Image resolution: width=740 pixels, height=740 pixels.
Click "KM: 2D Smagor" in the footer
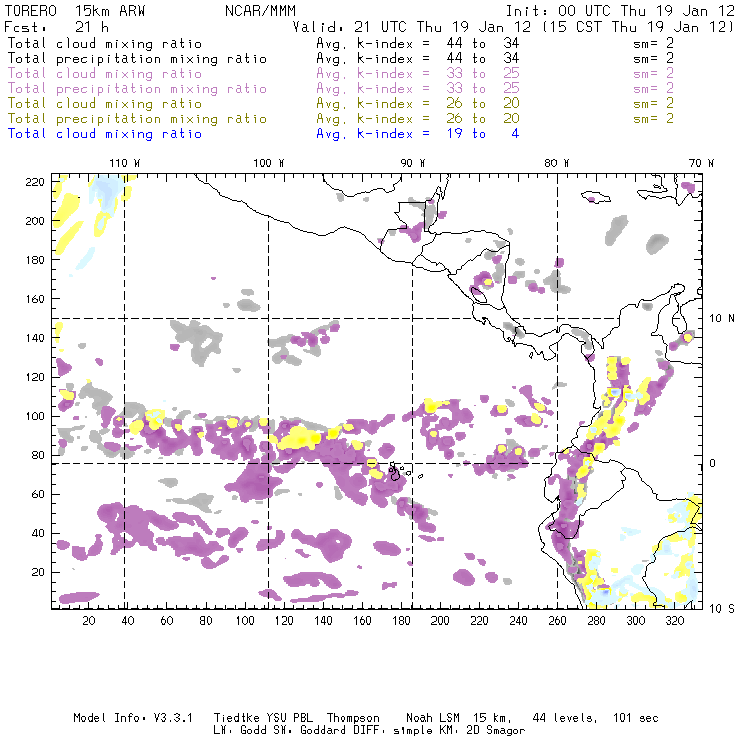coord(482,731)
